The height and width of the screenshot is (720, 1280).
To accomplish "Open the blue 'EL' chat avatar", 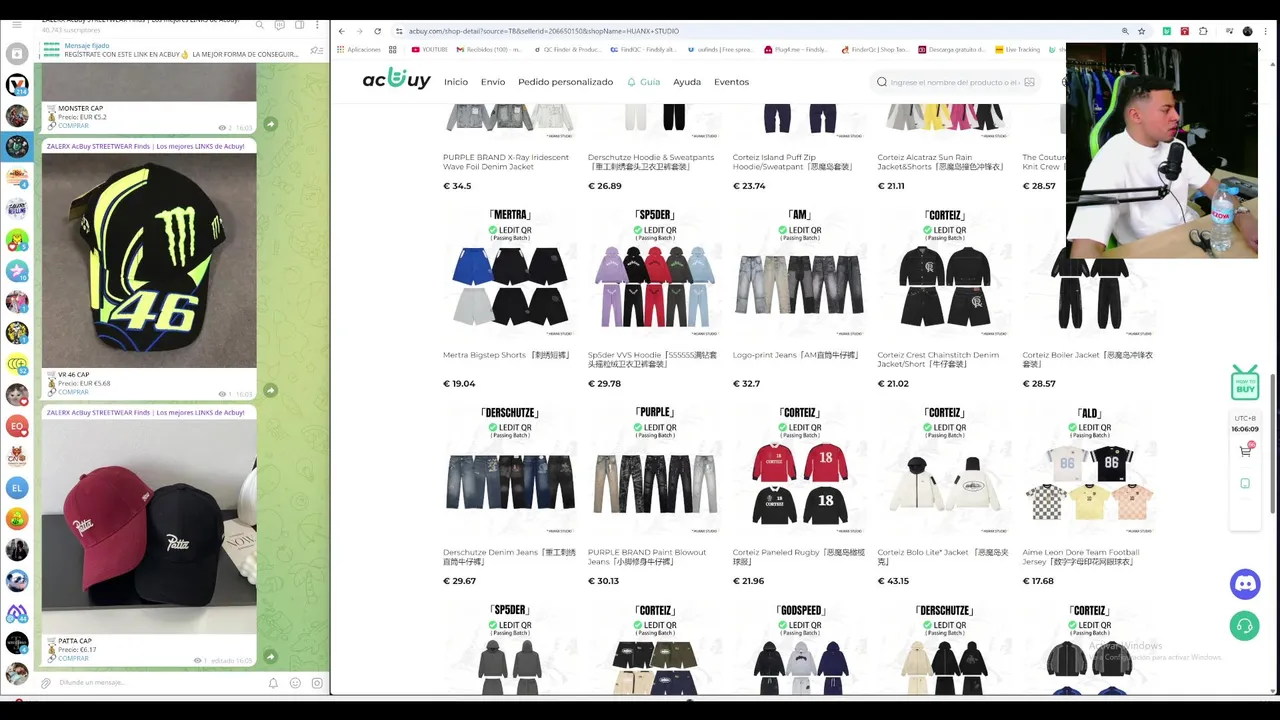I will (17, 488).
